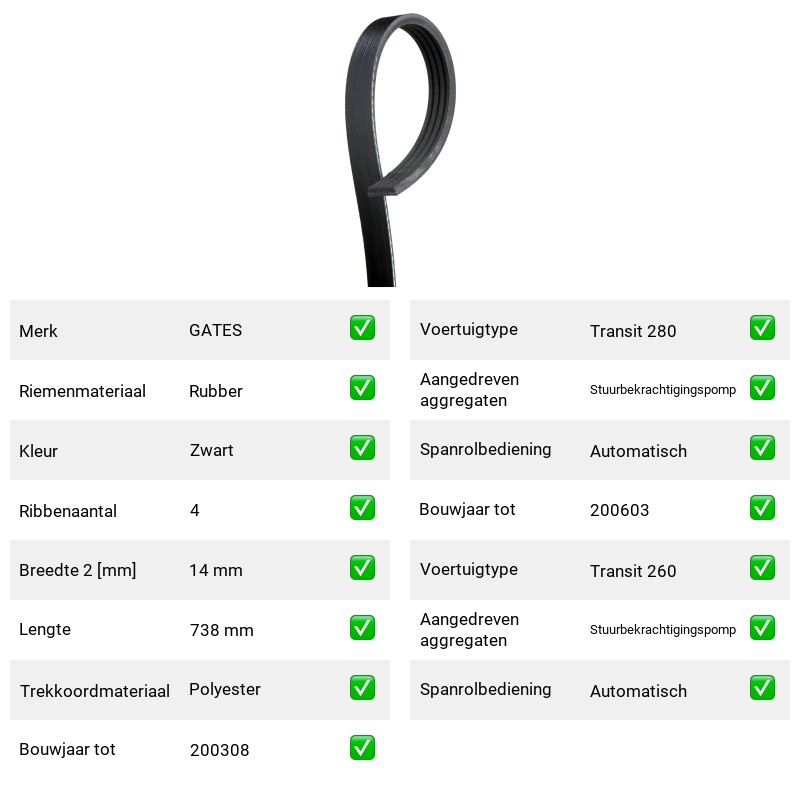Click the green checkmark for Zwart
The height and width of the screenshot is (800, 800).
[x=362, y=447]
